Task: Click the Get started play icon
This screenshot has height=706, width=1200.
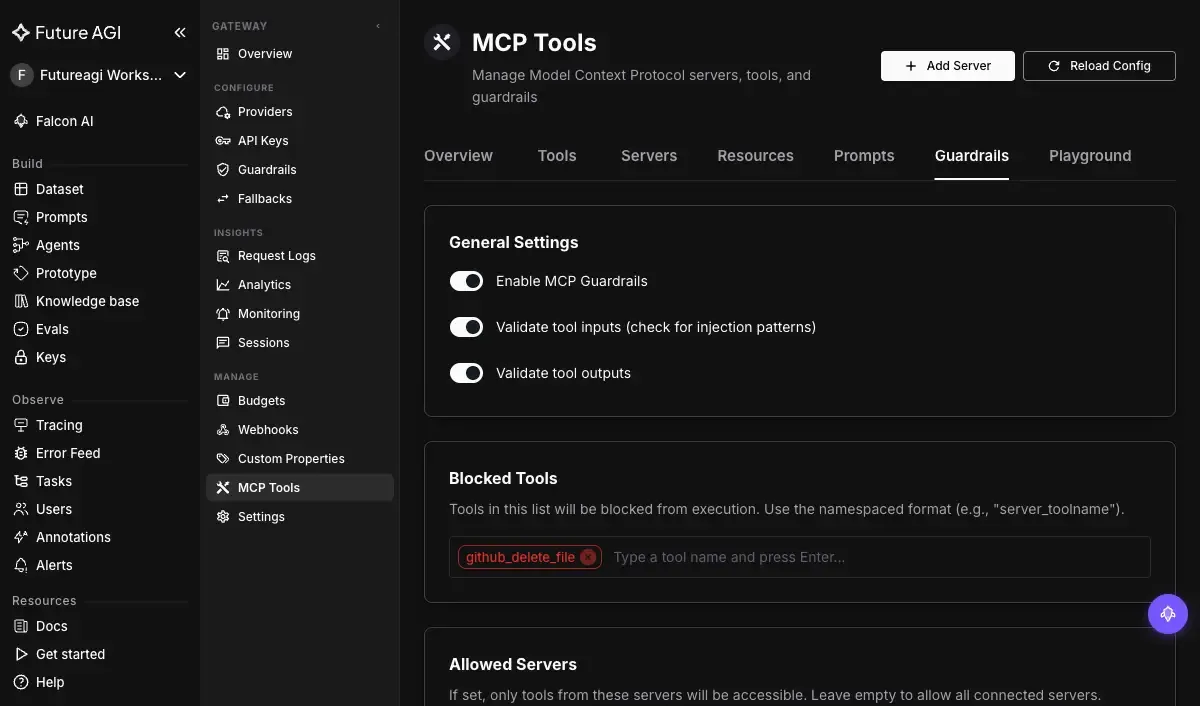Action: (21, 654)
